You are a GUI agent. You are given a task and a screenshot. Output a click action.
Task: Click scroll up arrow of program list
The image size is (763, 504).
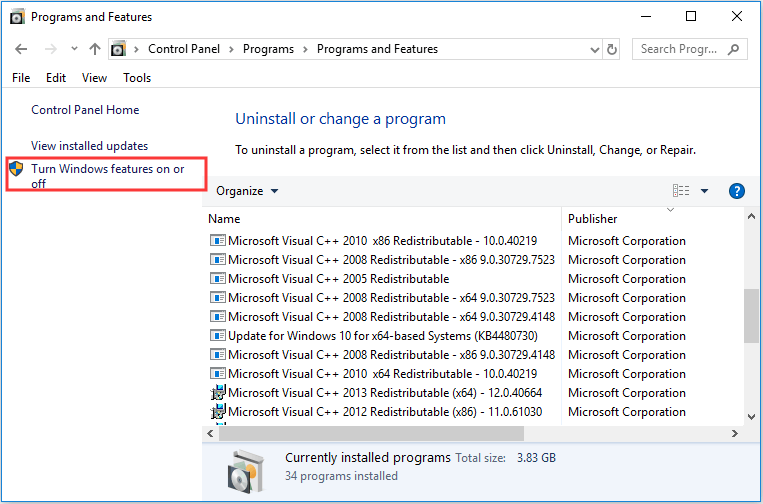point(751,216)
